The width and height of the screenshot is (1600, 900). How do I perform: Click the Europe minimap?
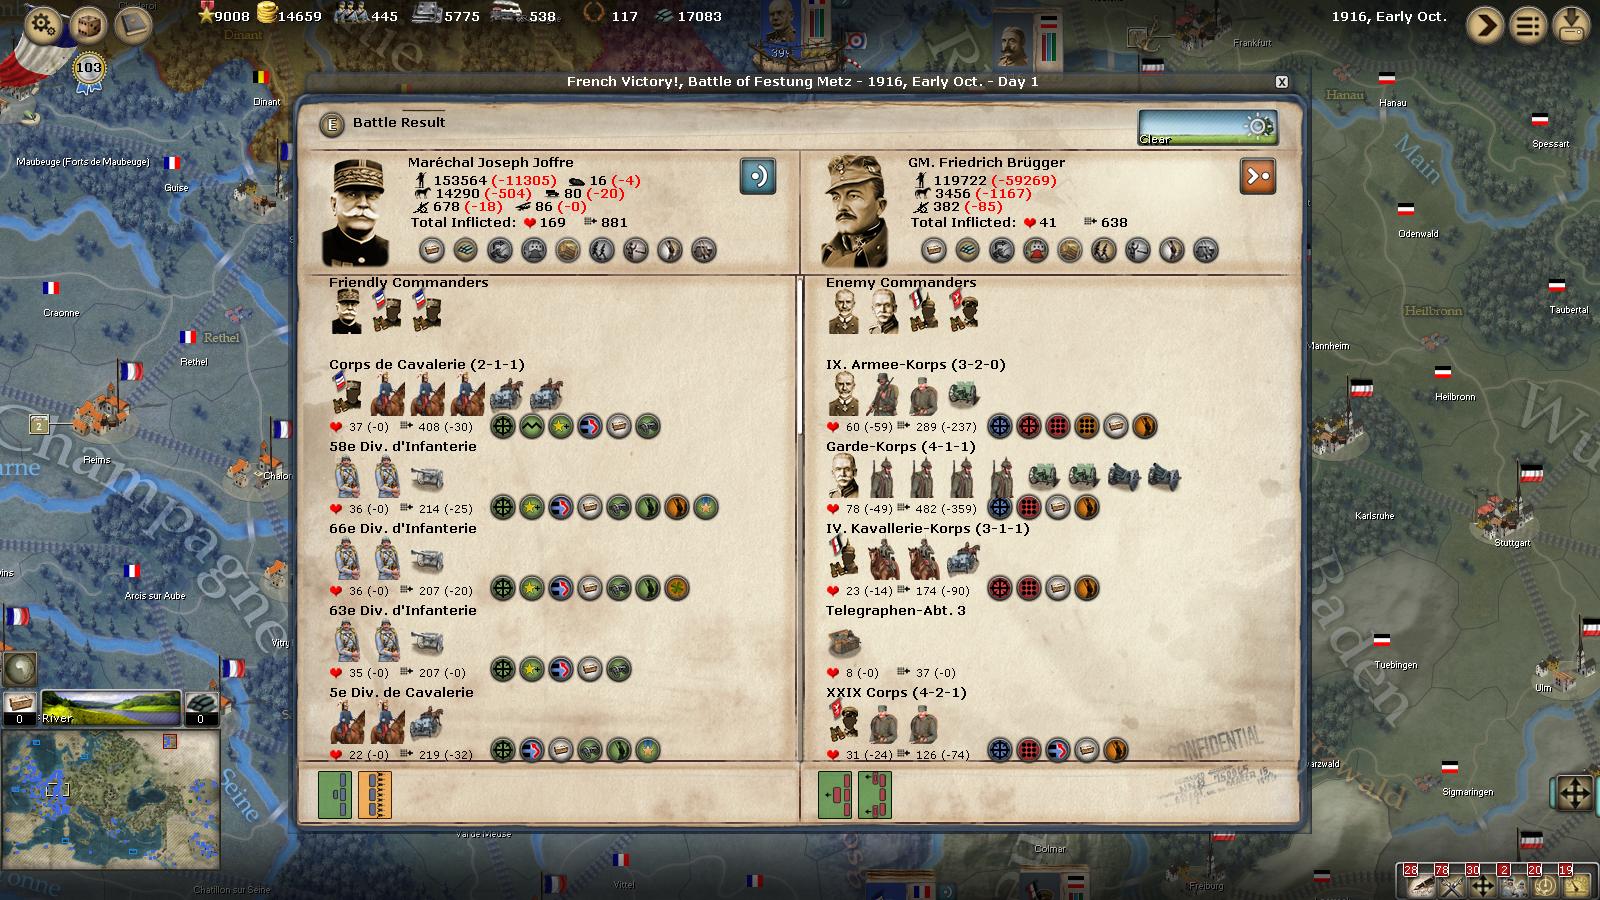point(110,800)
